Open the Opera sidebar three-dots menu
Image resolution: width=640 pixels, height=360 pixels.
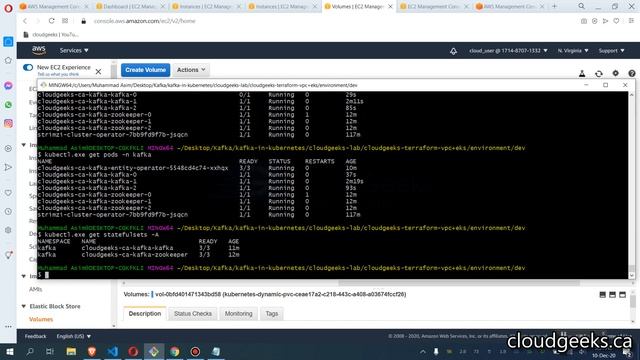click(x=8, y=327)
